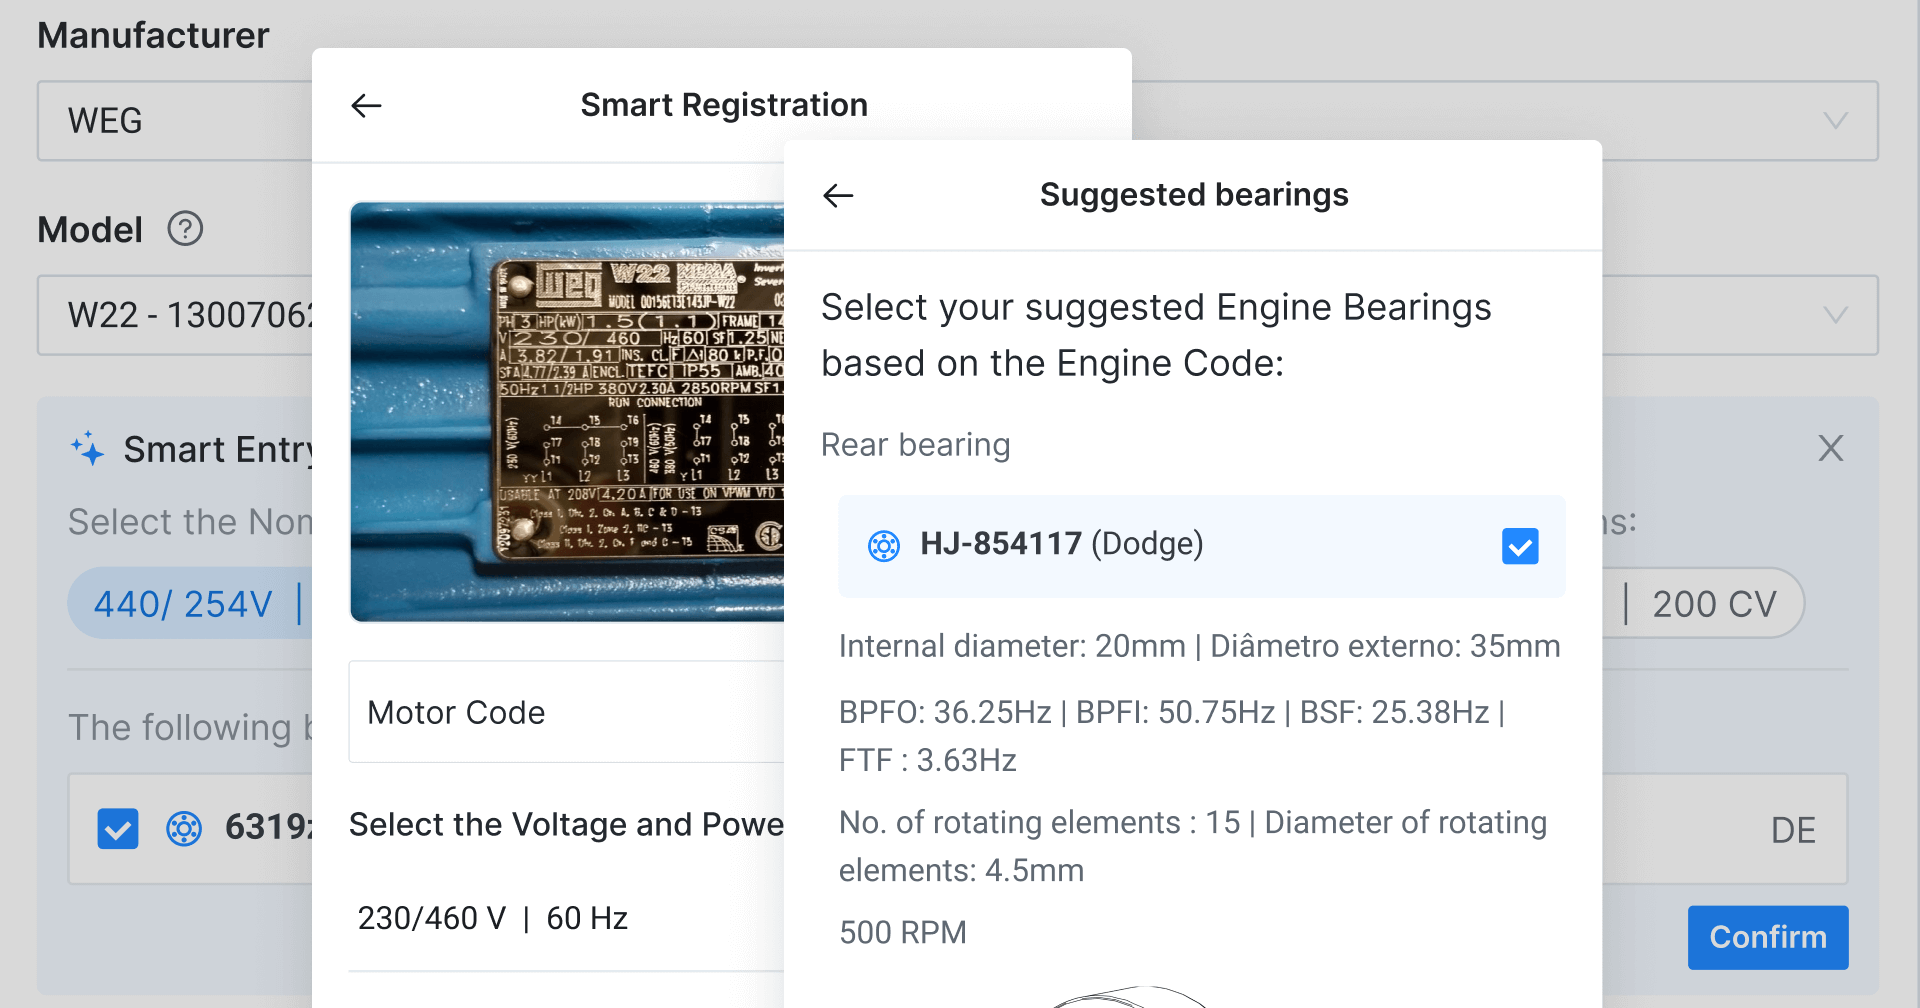Uncheck the 6319 bearing checkbox
The image size is (1920, 1008).
pos(117,829)
